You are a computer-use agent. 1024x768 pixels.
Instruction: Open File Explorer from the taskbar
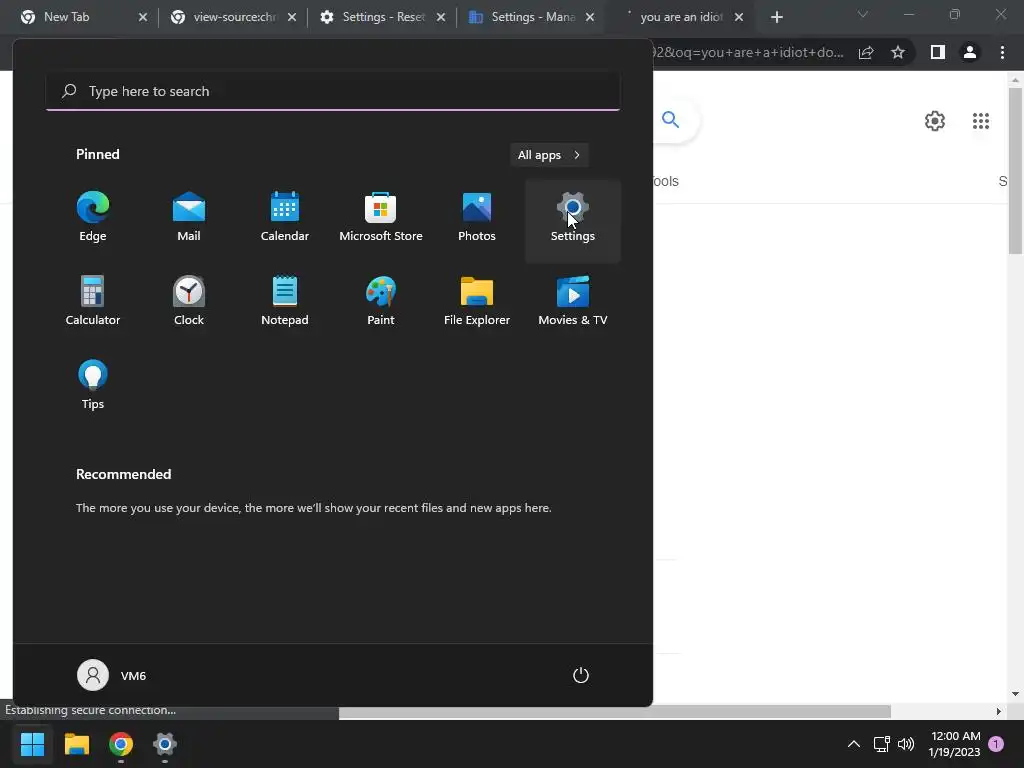coord(76,744)
